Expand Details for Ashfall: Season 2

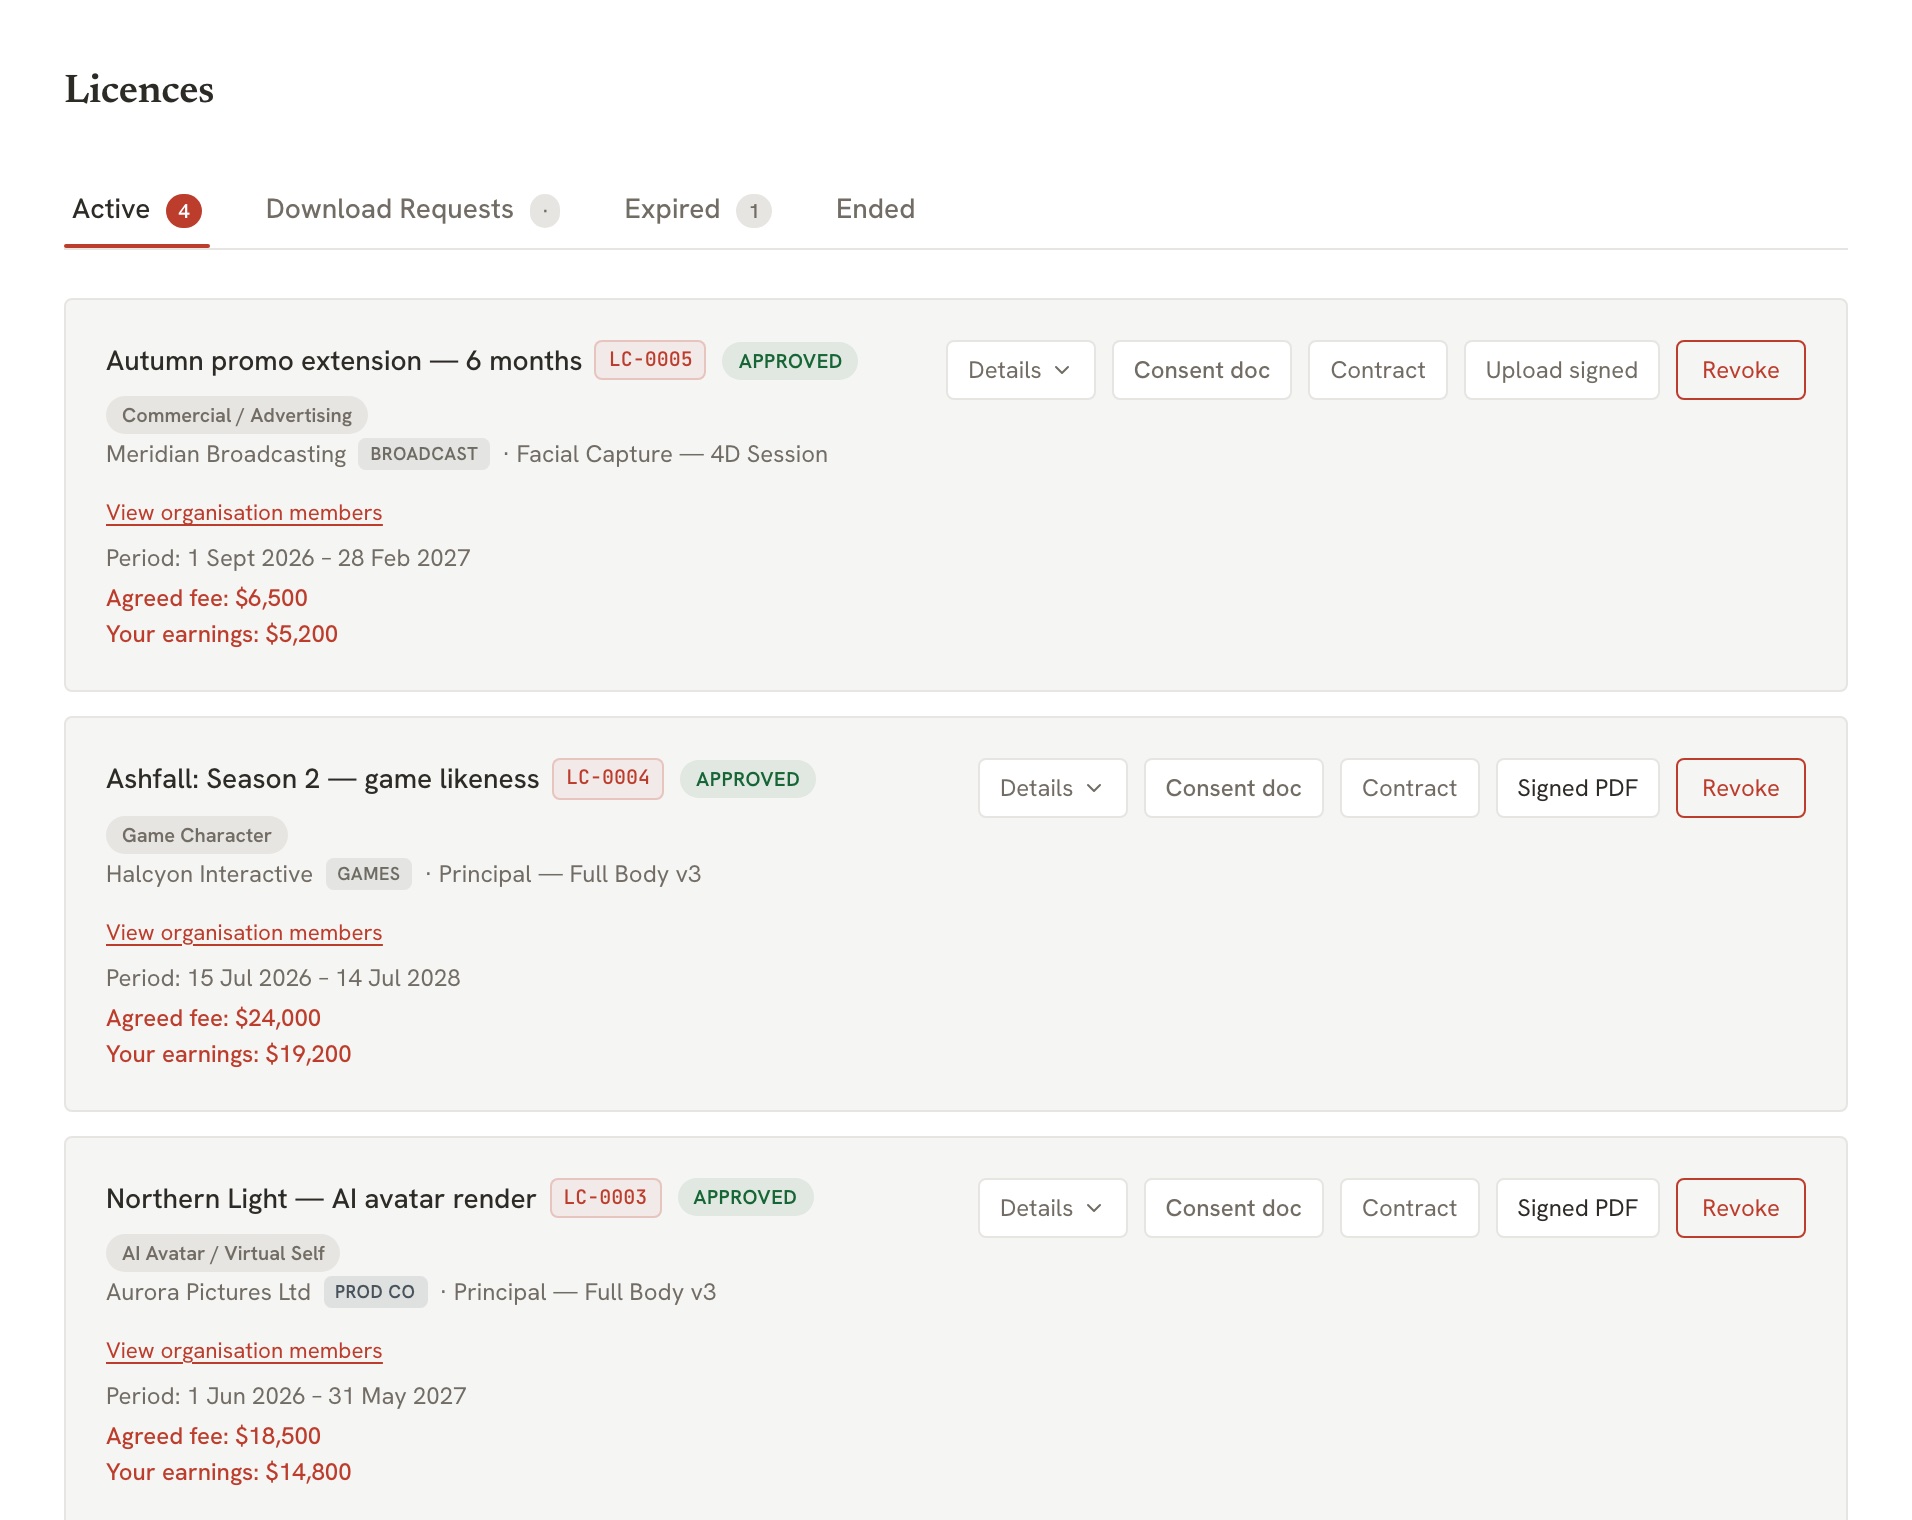pyautogui.click(x=1052, y=788)
